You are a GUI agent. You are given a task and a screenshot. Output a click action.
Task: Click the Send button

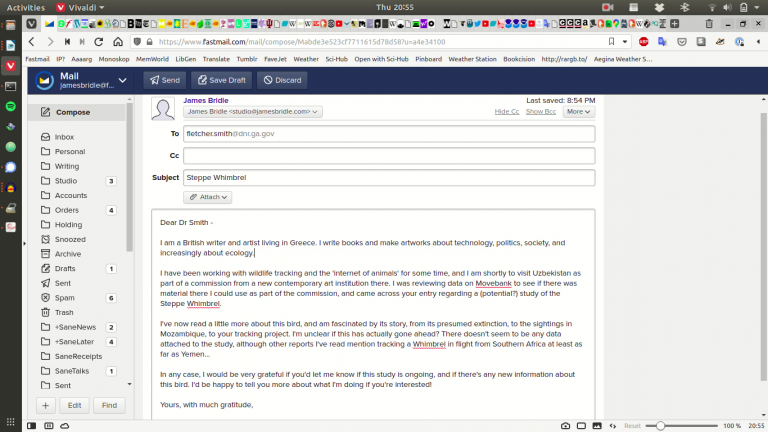point(164,80)
